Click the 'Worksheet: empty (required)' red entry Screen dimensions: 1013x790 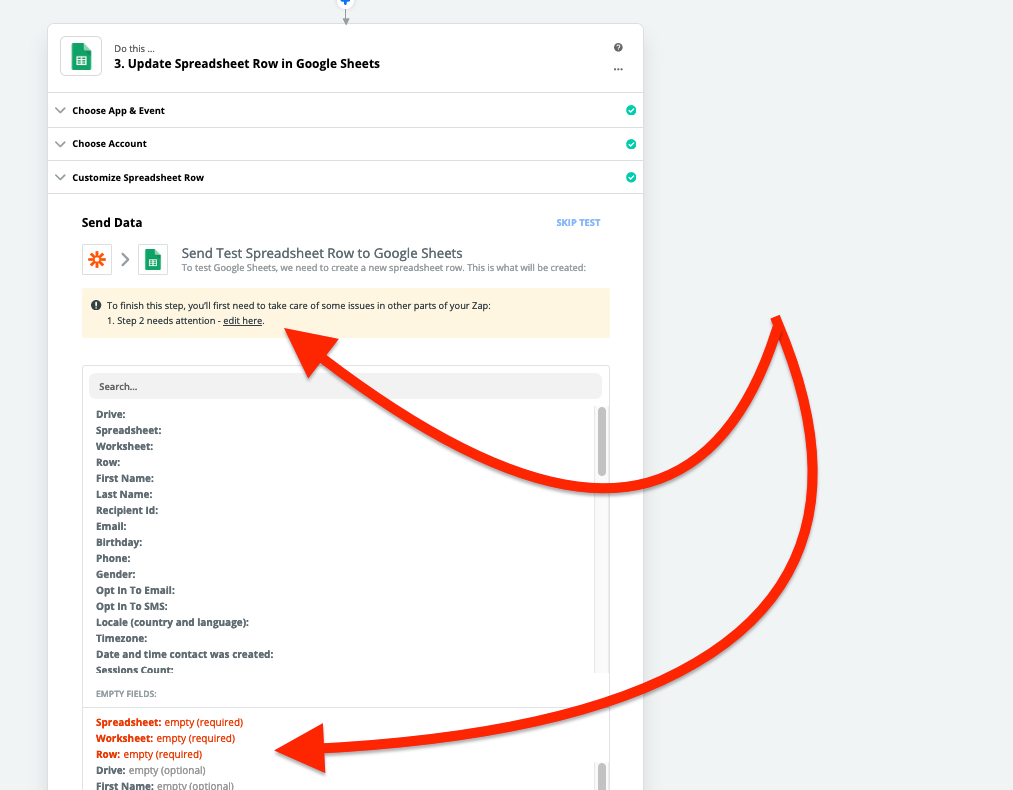coord(165,738)
